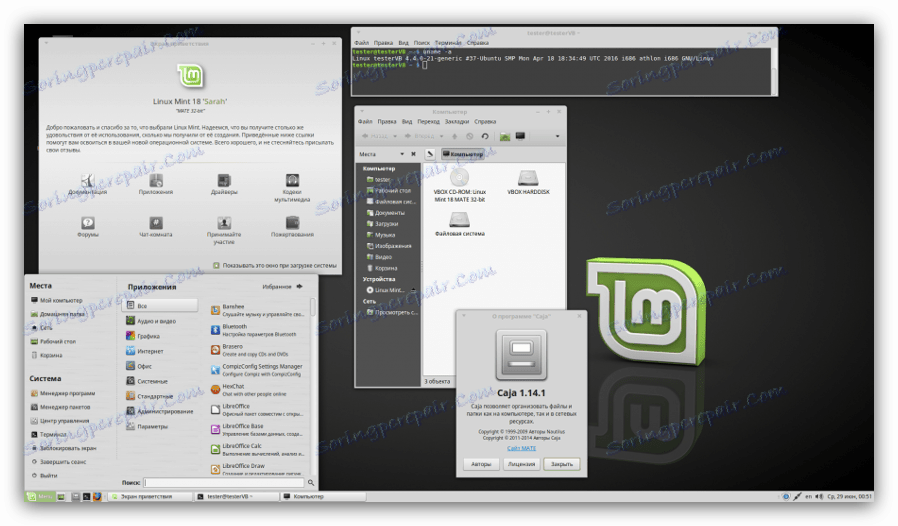The image size is (898, 526).
Task: Click the Лицензия button in About Caja dialog
Action: pos(521,464)
